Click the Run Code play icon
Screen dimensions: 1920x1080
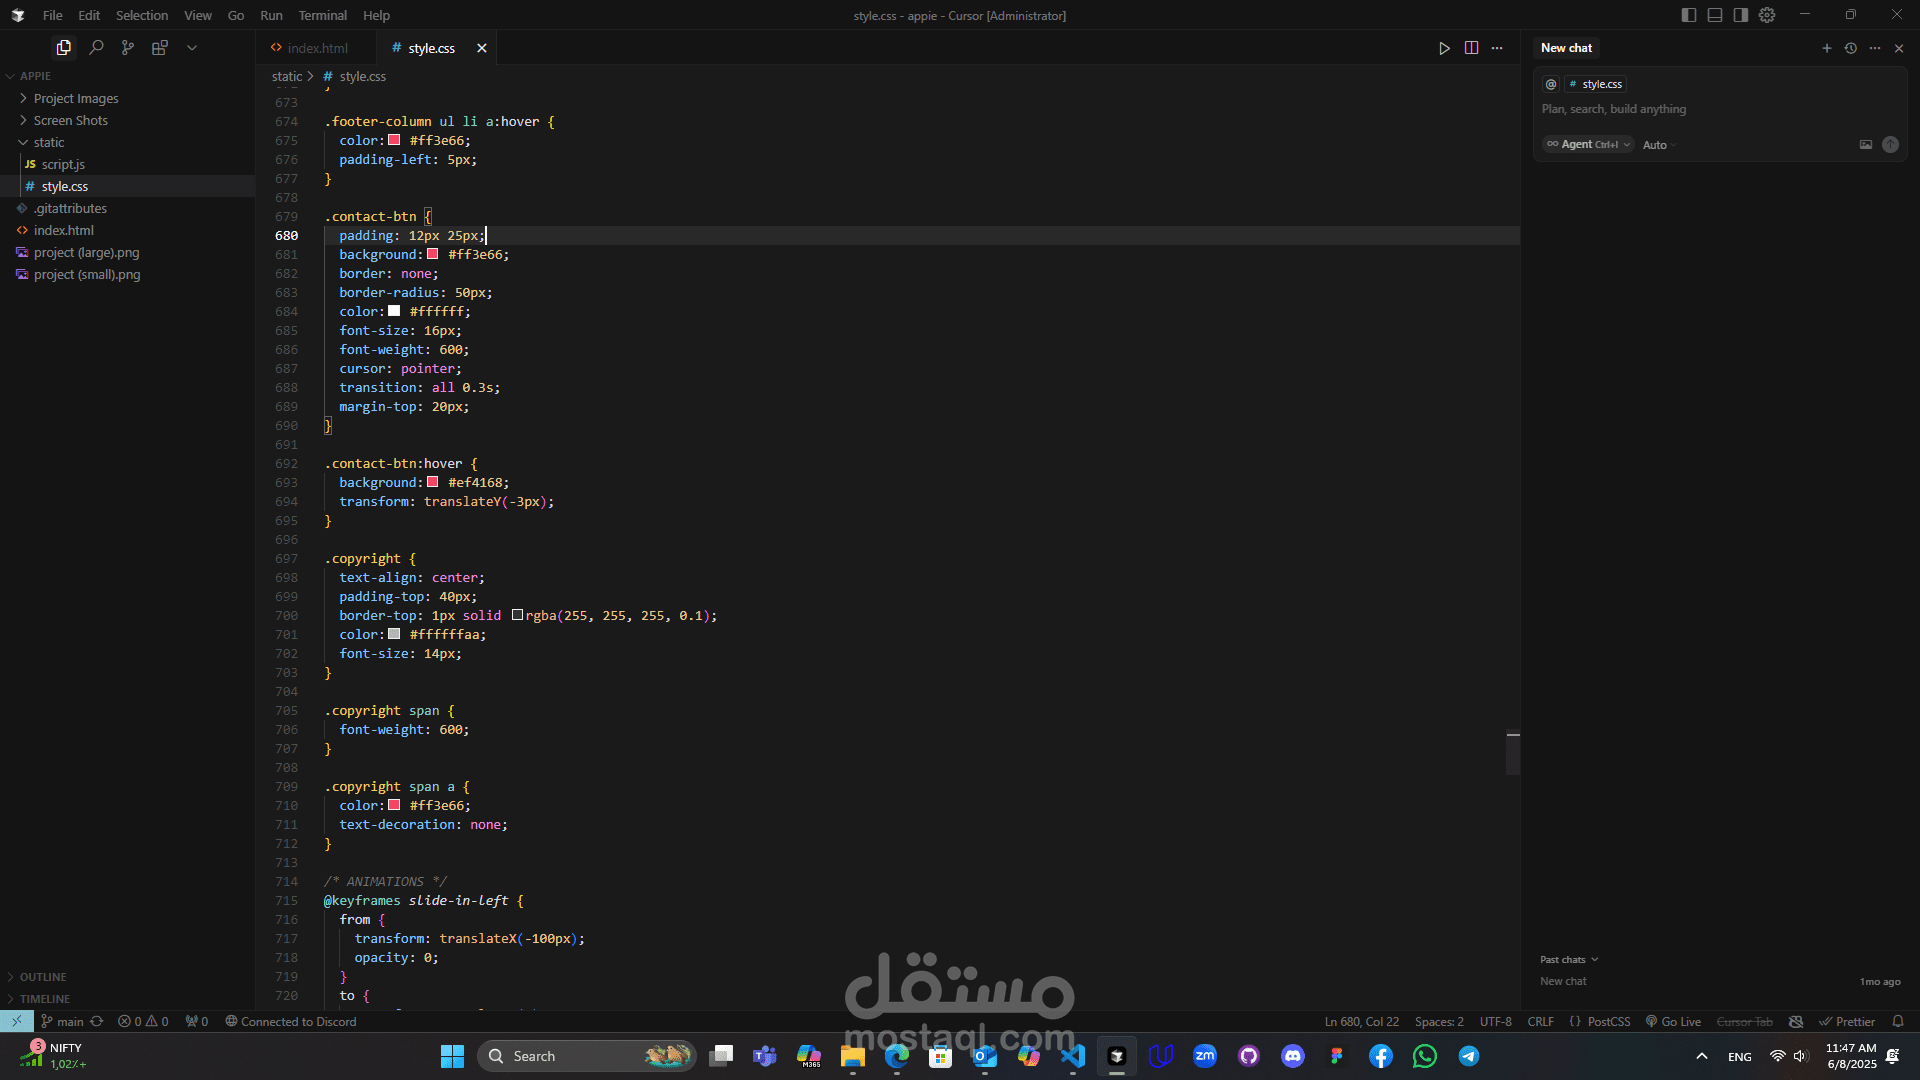[x=1444, y=48]
